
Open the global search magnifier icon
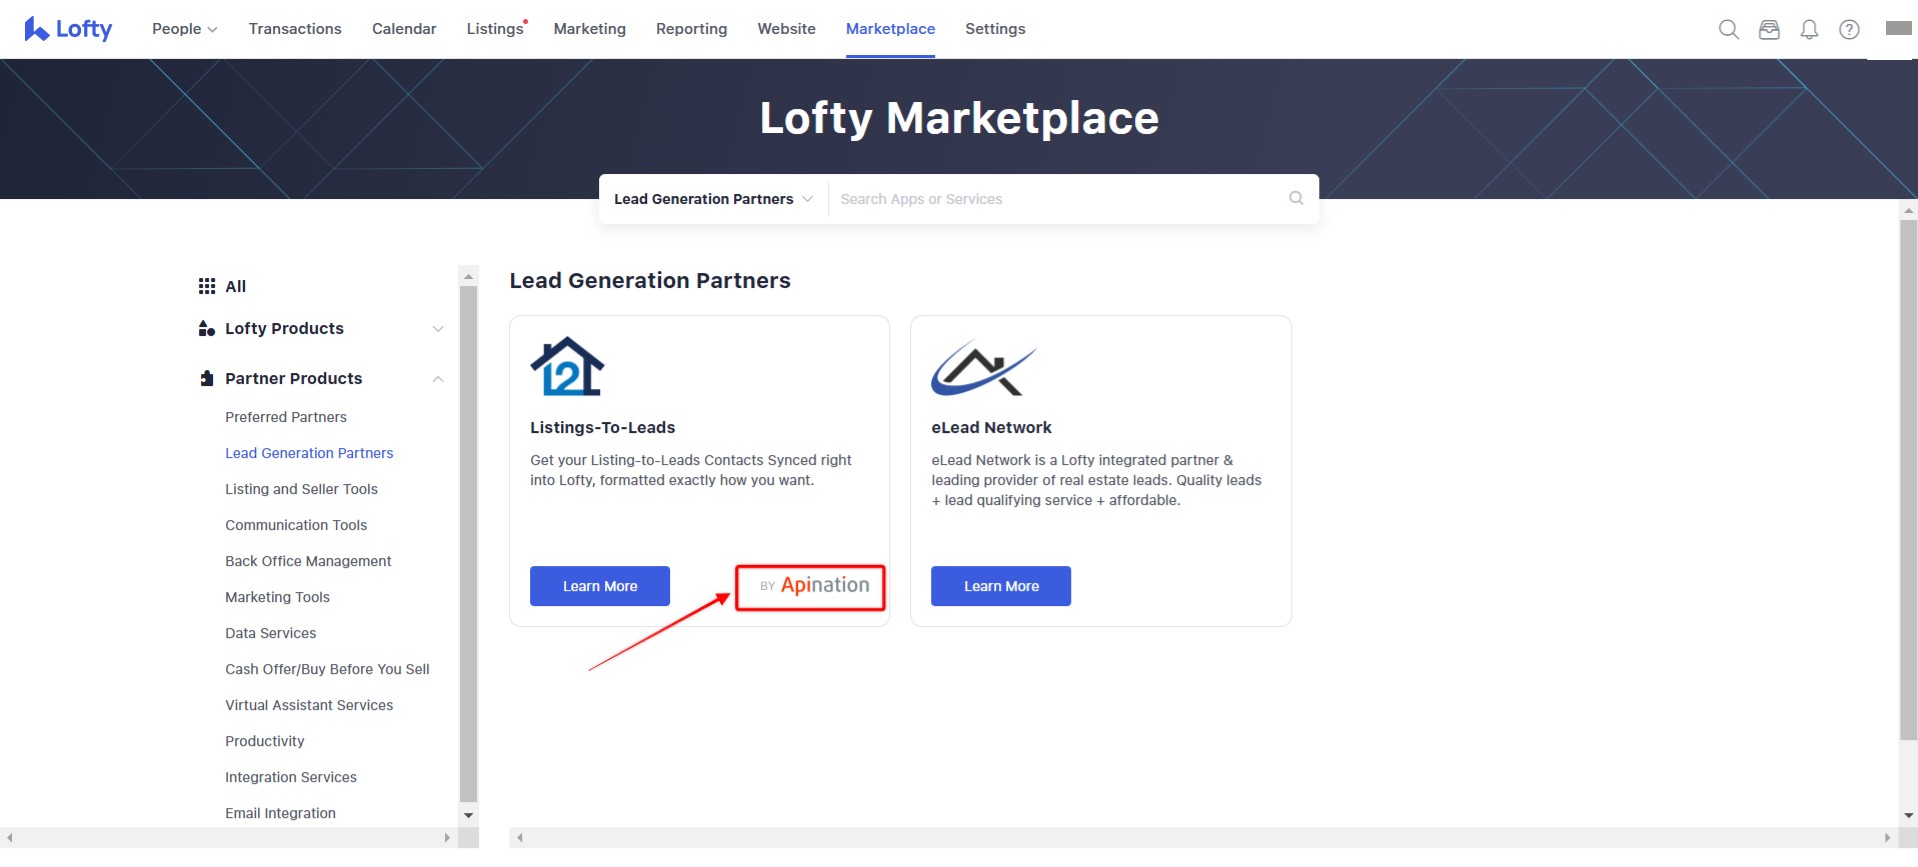click(x=1728, y=29)
